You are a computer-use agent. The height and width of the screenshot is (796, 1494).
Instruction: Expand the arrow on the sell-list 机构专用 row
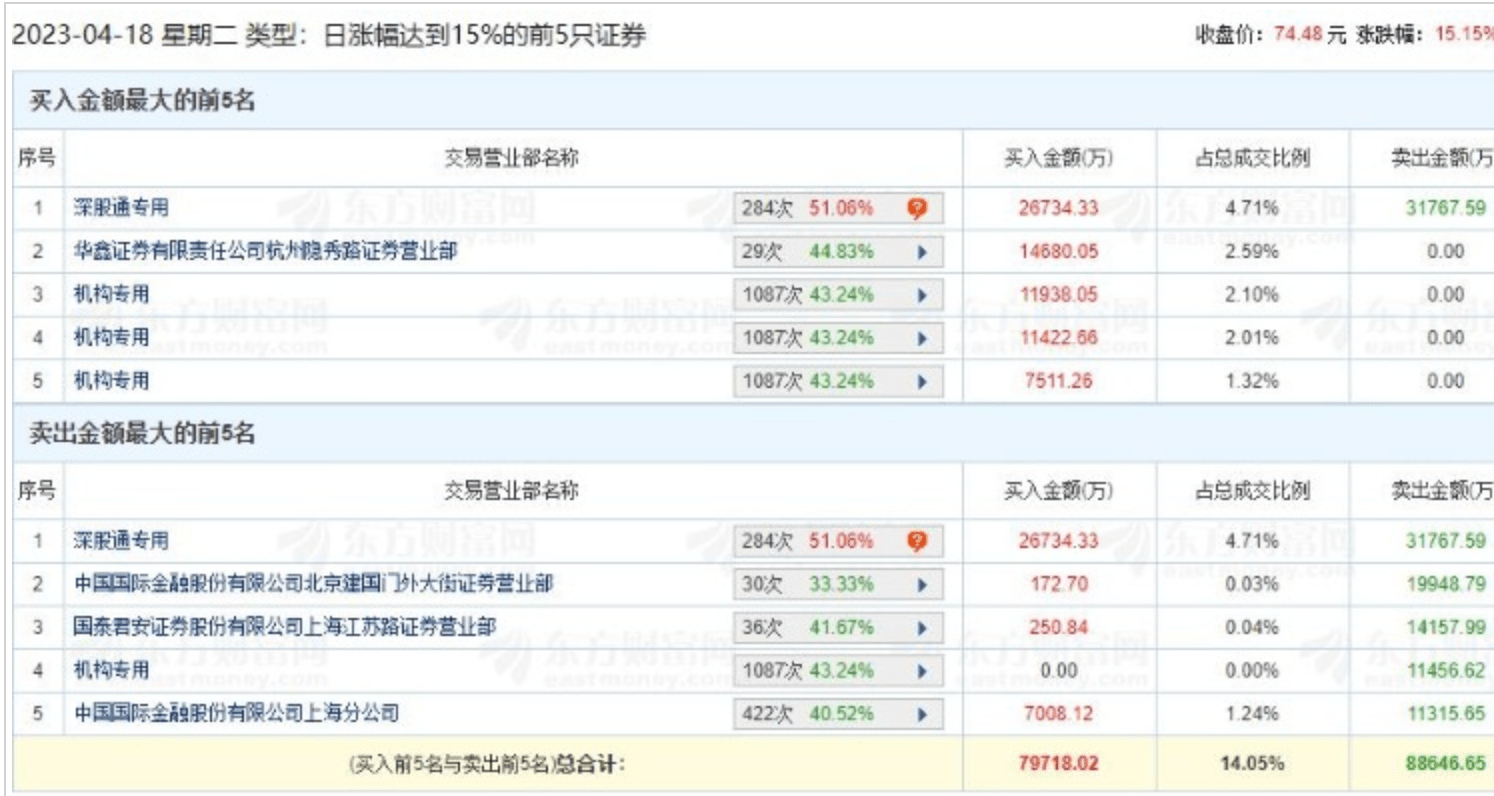pyautogui.click(x=922, y=671)
